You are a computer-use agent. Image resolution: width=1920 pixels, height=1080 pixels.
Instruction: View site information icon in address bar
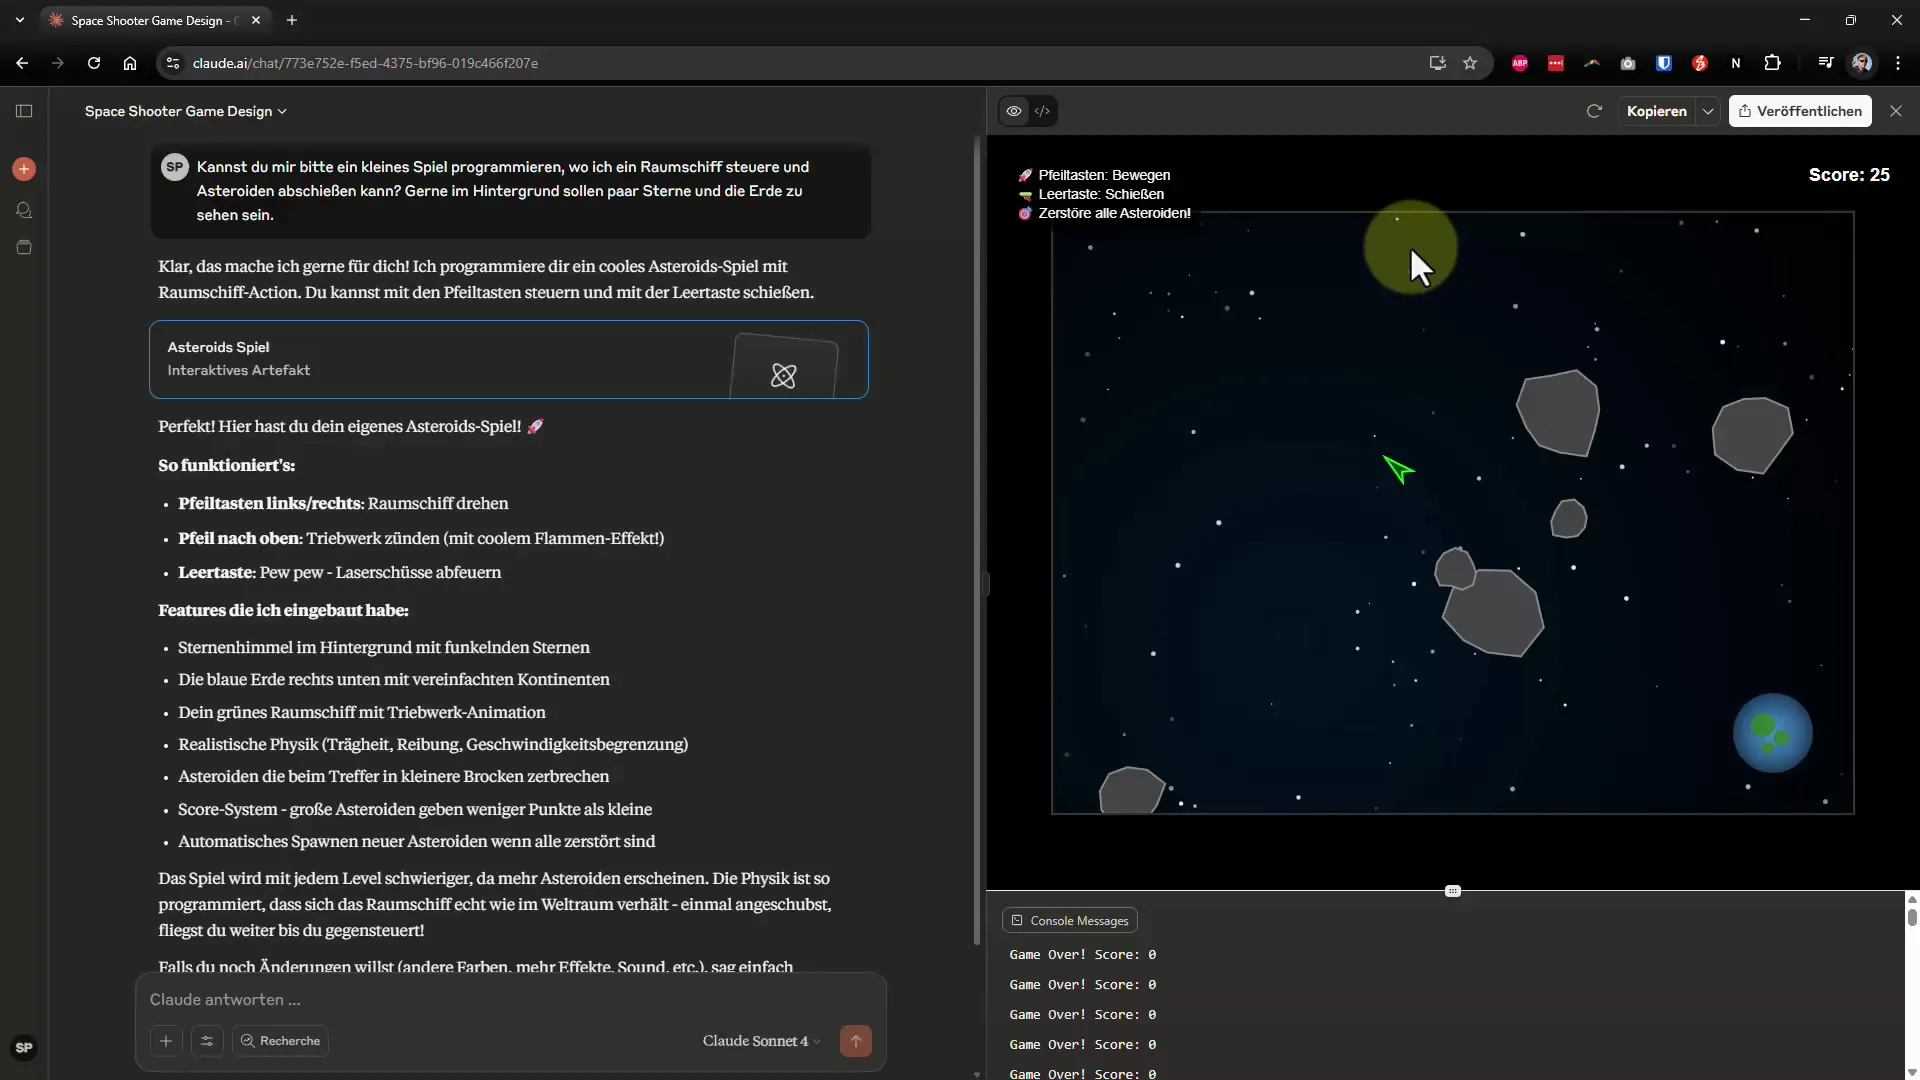tap(172, 63)
